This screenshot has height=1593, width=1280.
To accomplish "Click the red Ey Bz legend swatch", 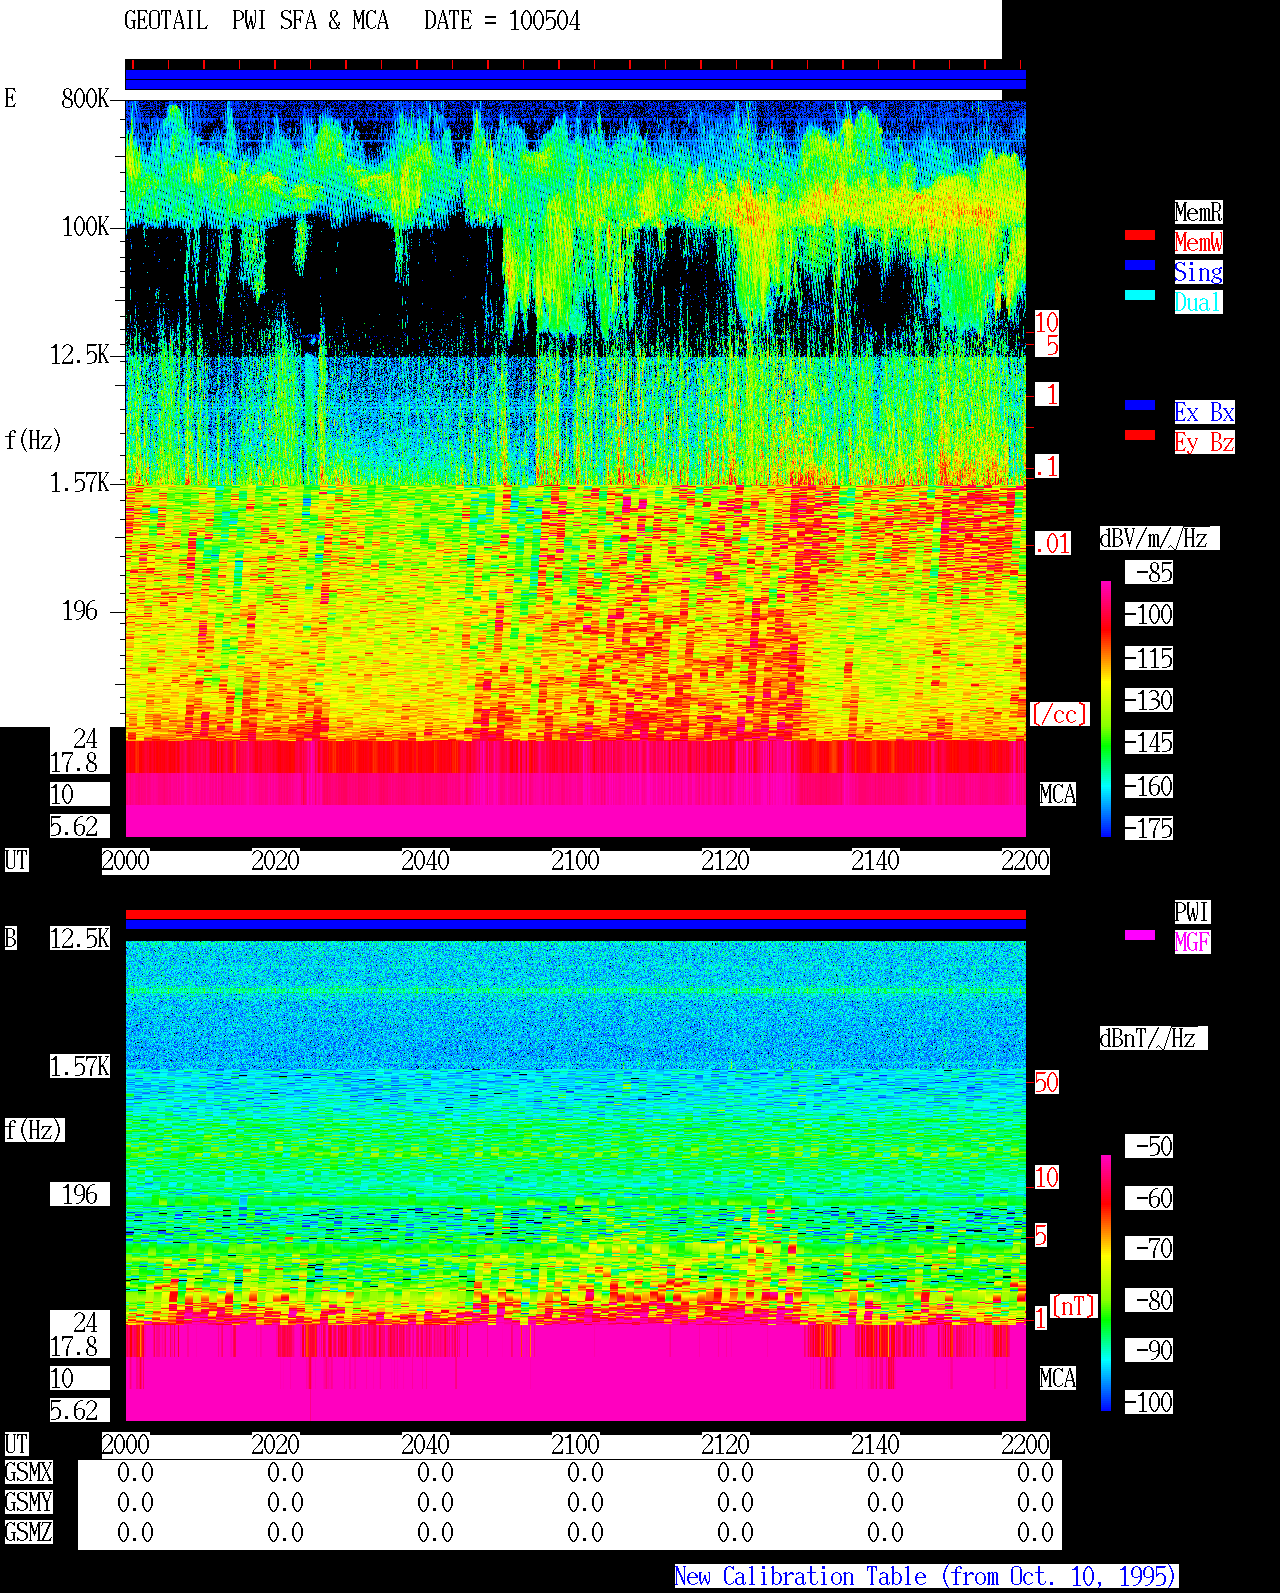I will tap(1140, 435).
